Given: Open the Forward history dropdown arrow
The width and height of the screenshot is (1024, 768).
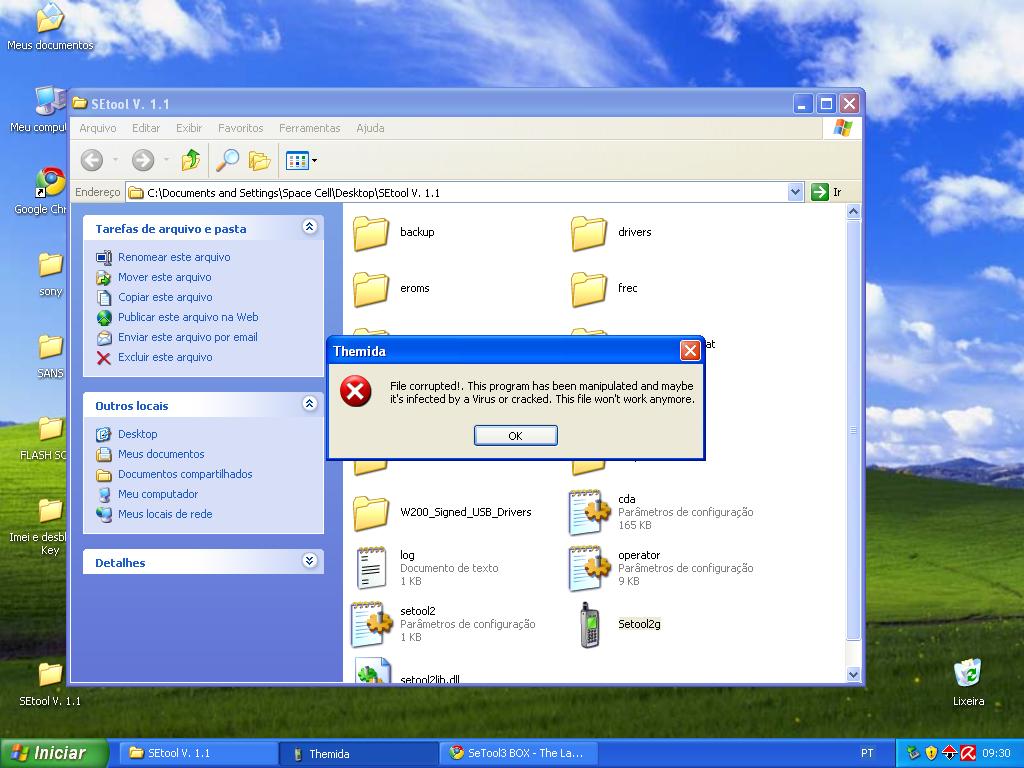Looking at the screenshot, I should pos(167,160).
